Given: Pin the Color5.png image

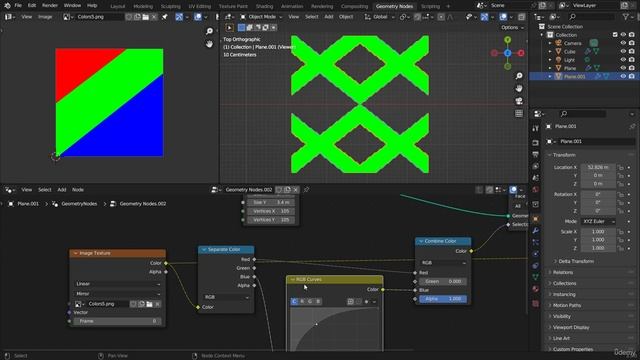Looking at the screenshot, I should tap(165, 17).
